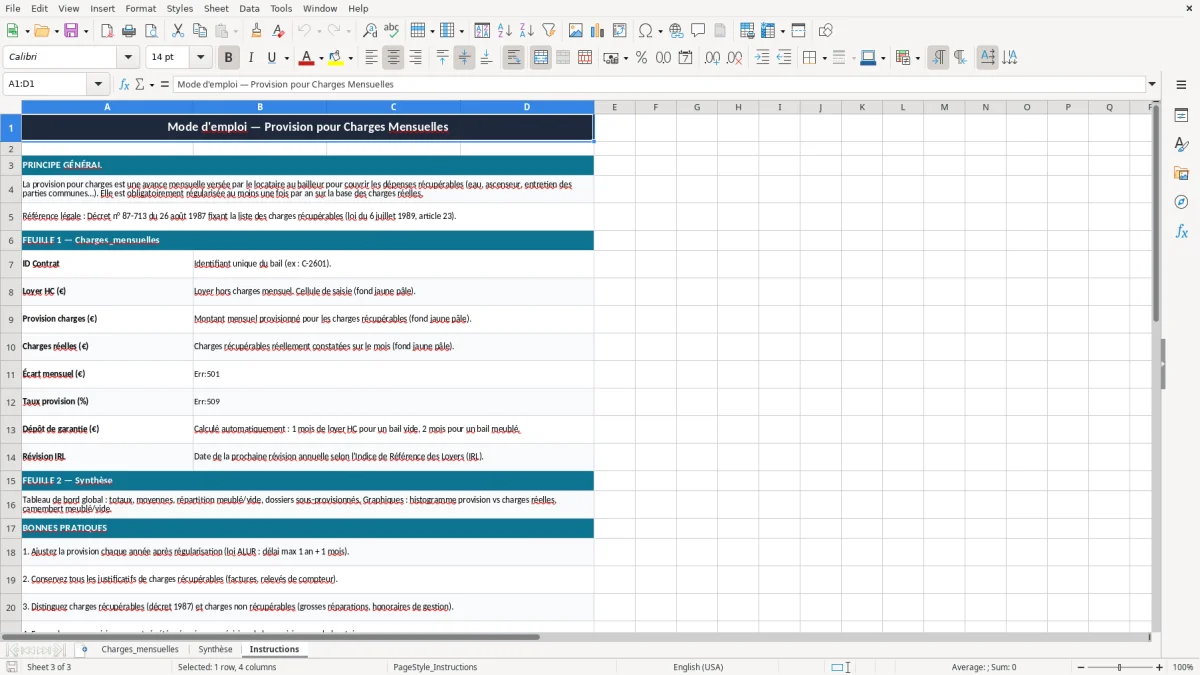The image size is (1200, 675).
Task: Open the Font Color dropdown arrow
Action: coord(320,58)
